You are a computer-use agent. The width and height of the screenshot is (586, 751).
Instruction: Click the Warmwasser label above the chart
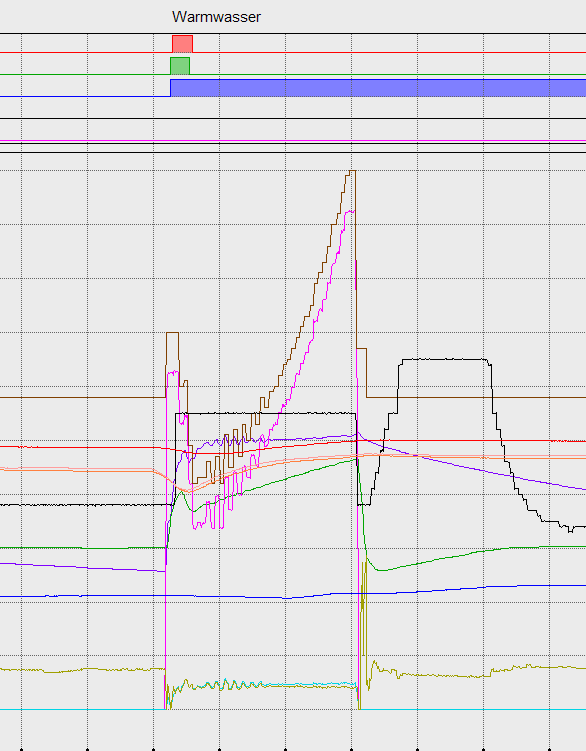click(216, 17)
